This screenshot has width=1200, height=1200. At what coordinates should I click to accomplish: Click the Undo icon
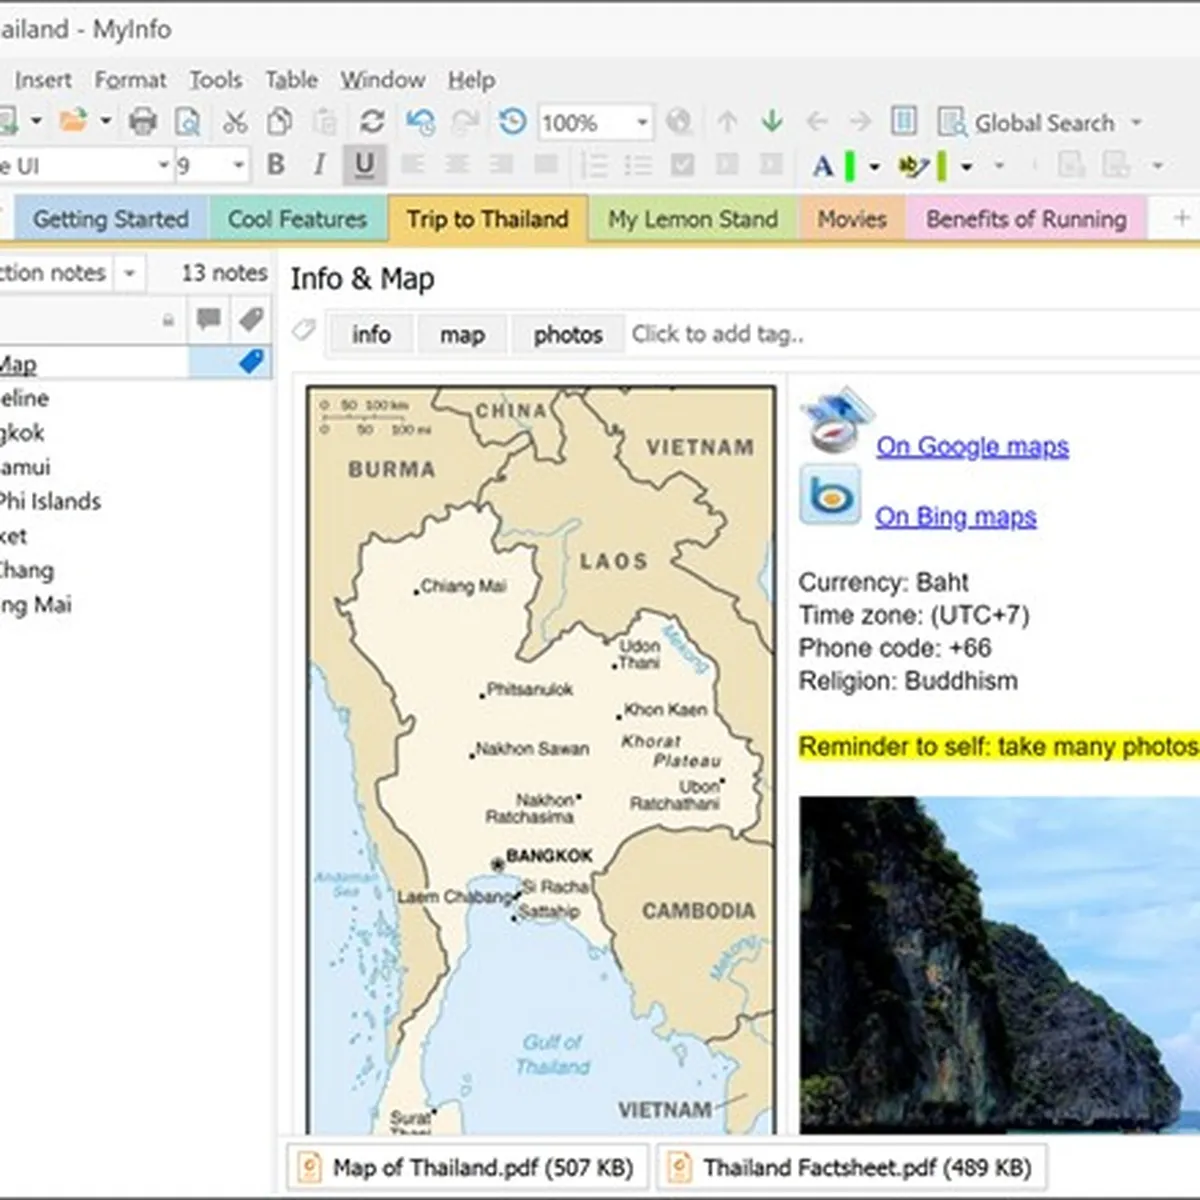(420, 122)
